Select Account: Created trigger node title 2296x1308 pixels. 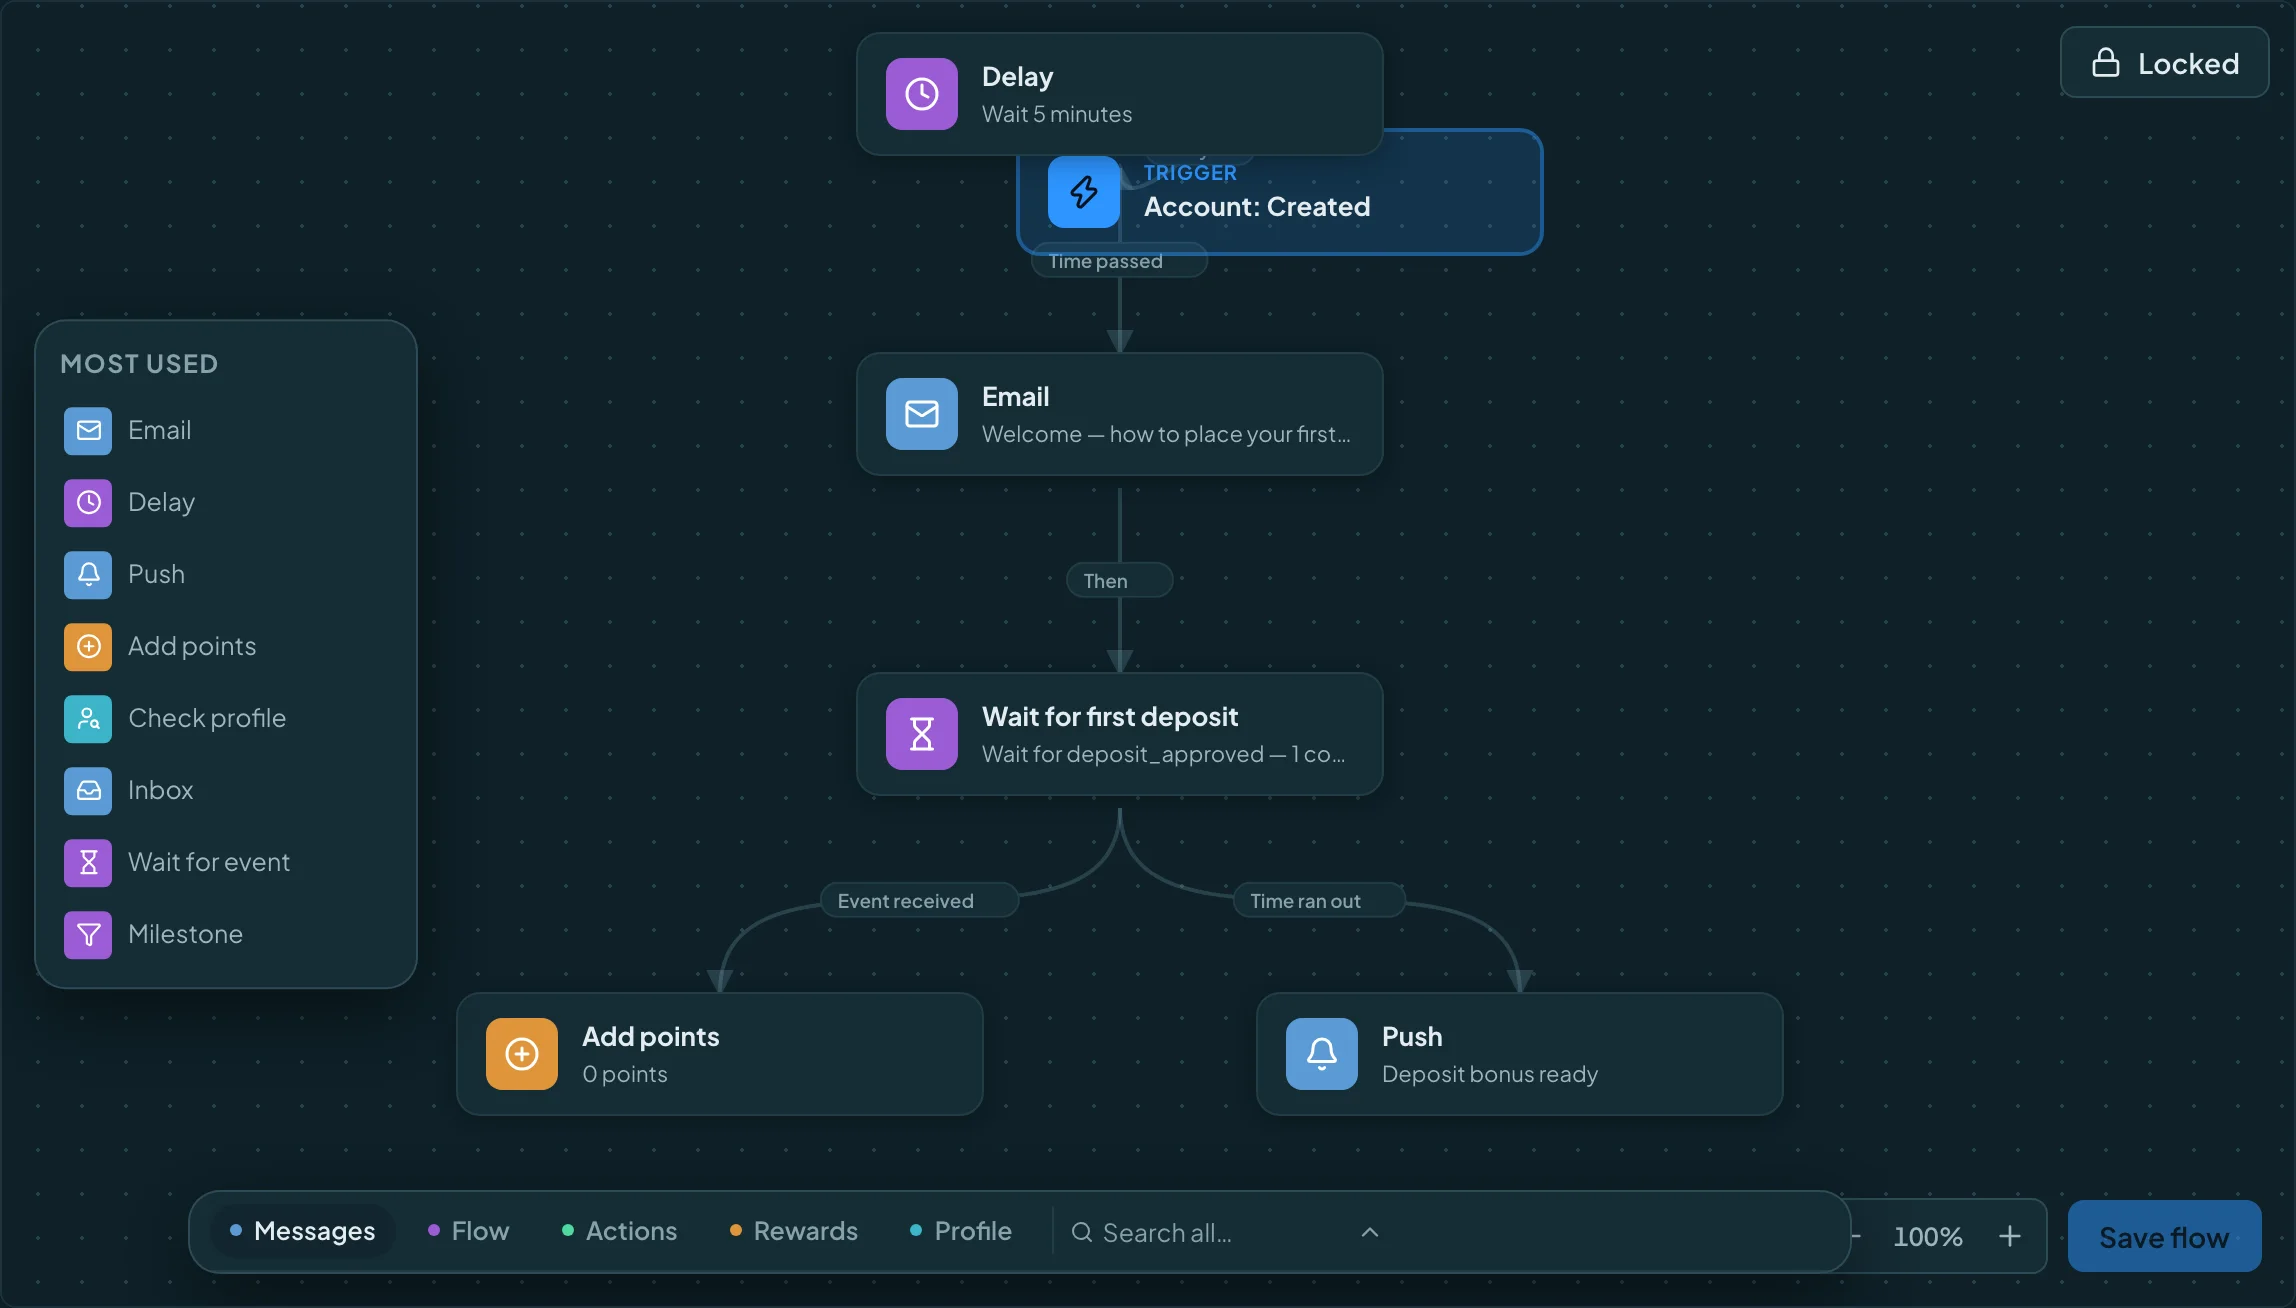[x=1257, y=207]
